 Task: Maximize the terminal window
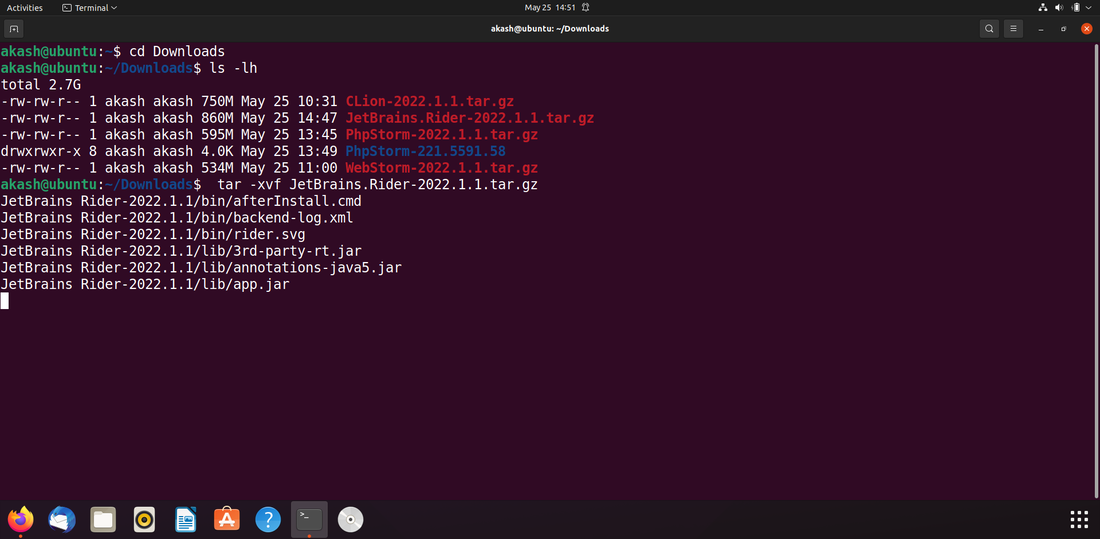pyautogui.click(x=1064, y=29)
